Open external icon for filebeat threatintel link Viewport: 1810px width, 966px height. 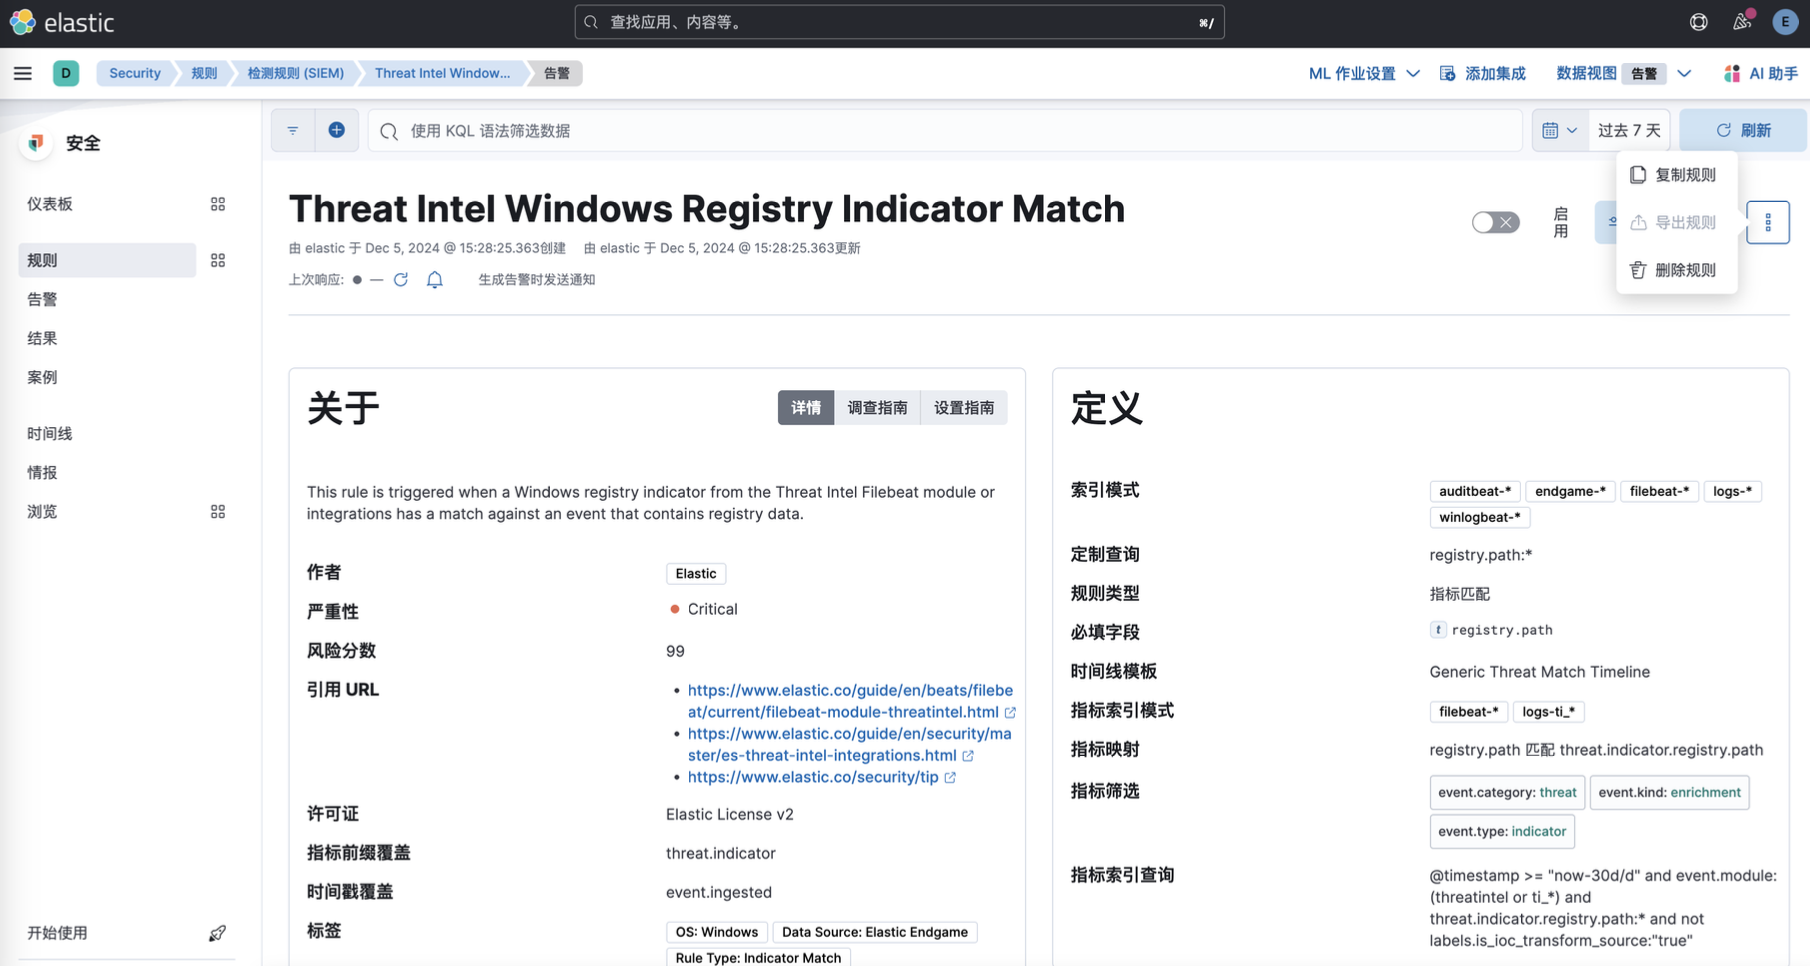(x=1010, y=713)
